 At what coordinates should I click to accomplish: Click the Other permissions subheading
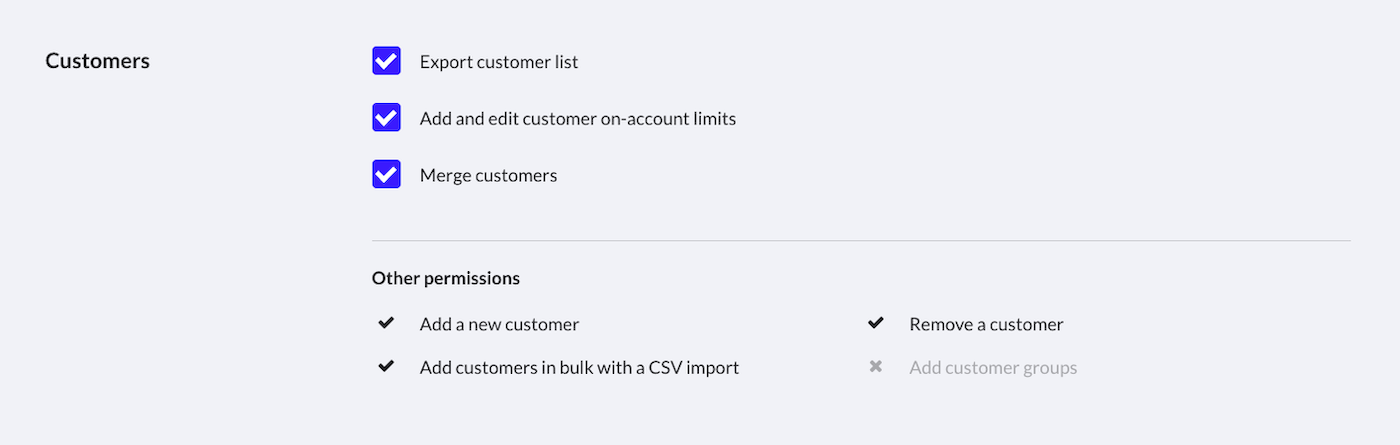click(446, 278)
